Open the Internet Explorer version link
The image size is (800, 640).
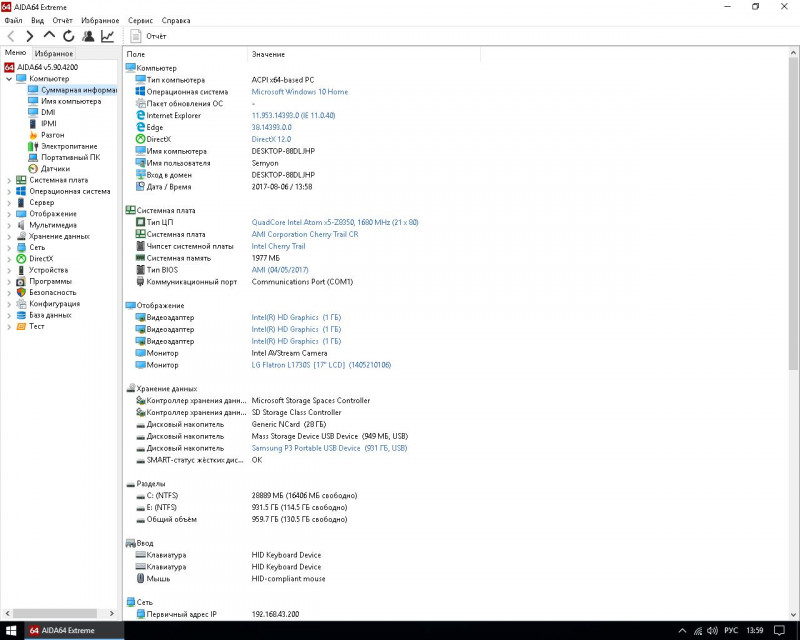(293, 115)
